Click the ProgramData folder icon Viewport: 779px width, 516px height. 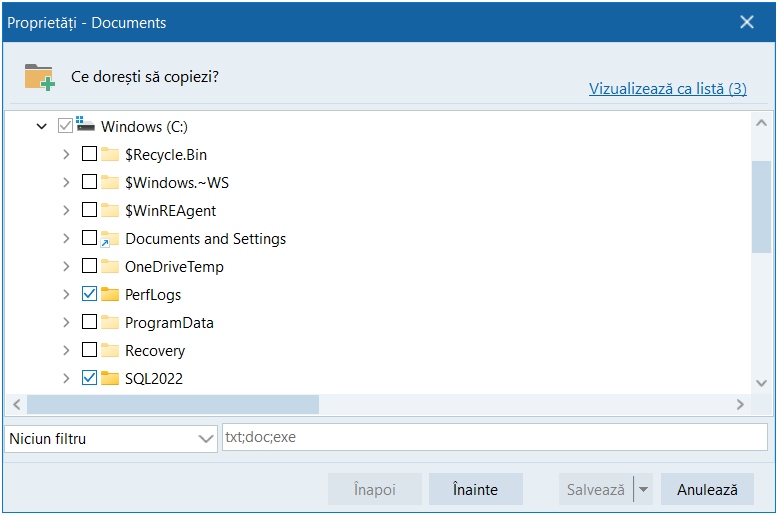(110, 323)
